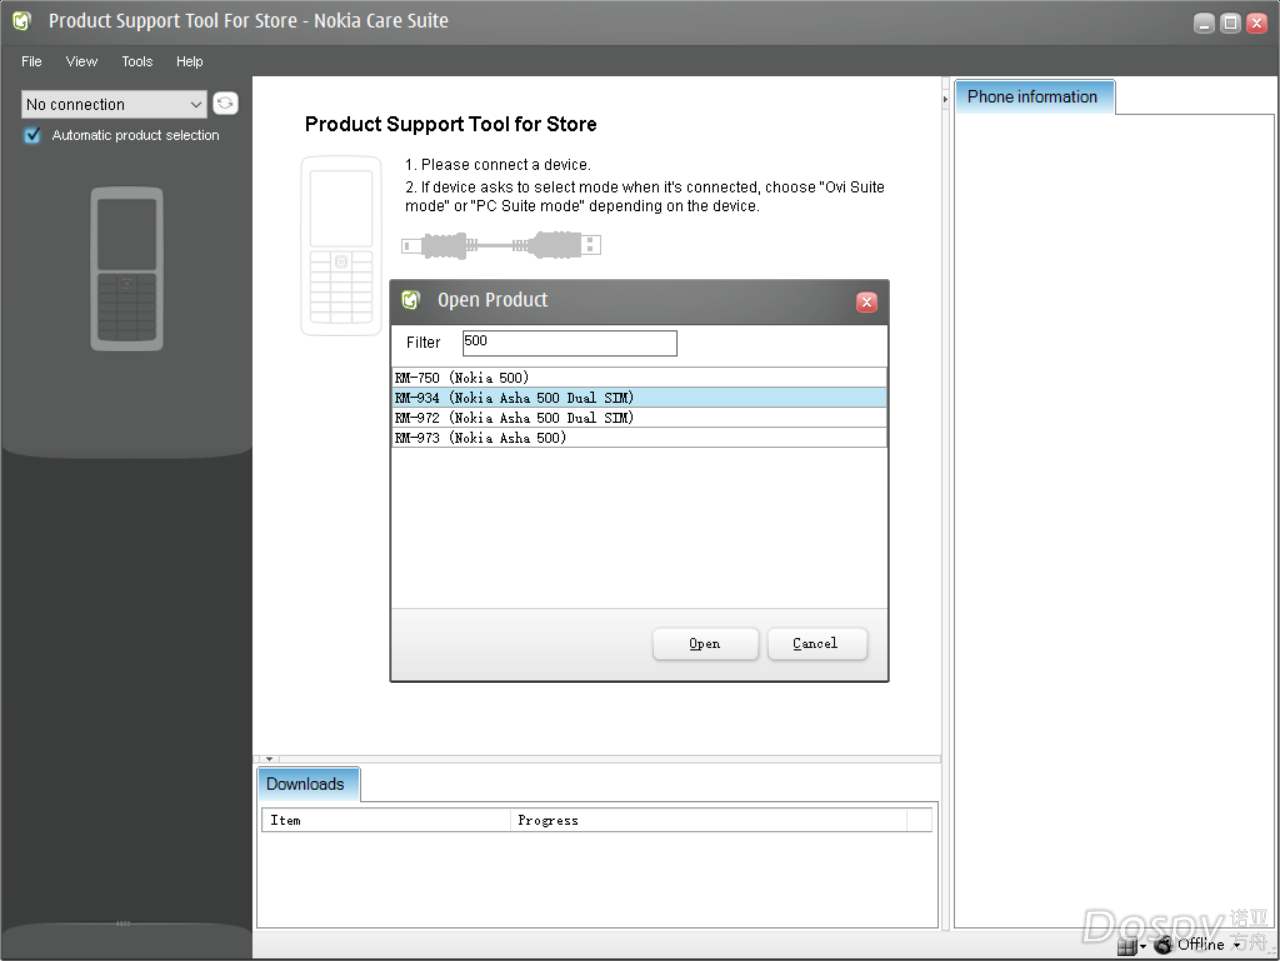The height and width of the screenshot is (961, 1280).
Task: Click the layout grid icon in status bar
Action: click(x=1127, y=946)
